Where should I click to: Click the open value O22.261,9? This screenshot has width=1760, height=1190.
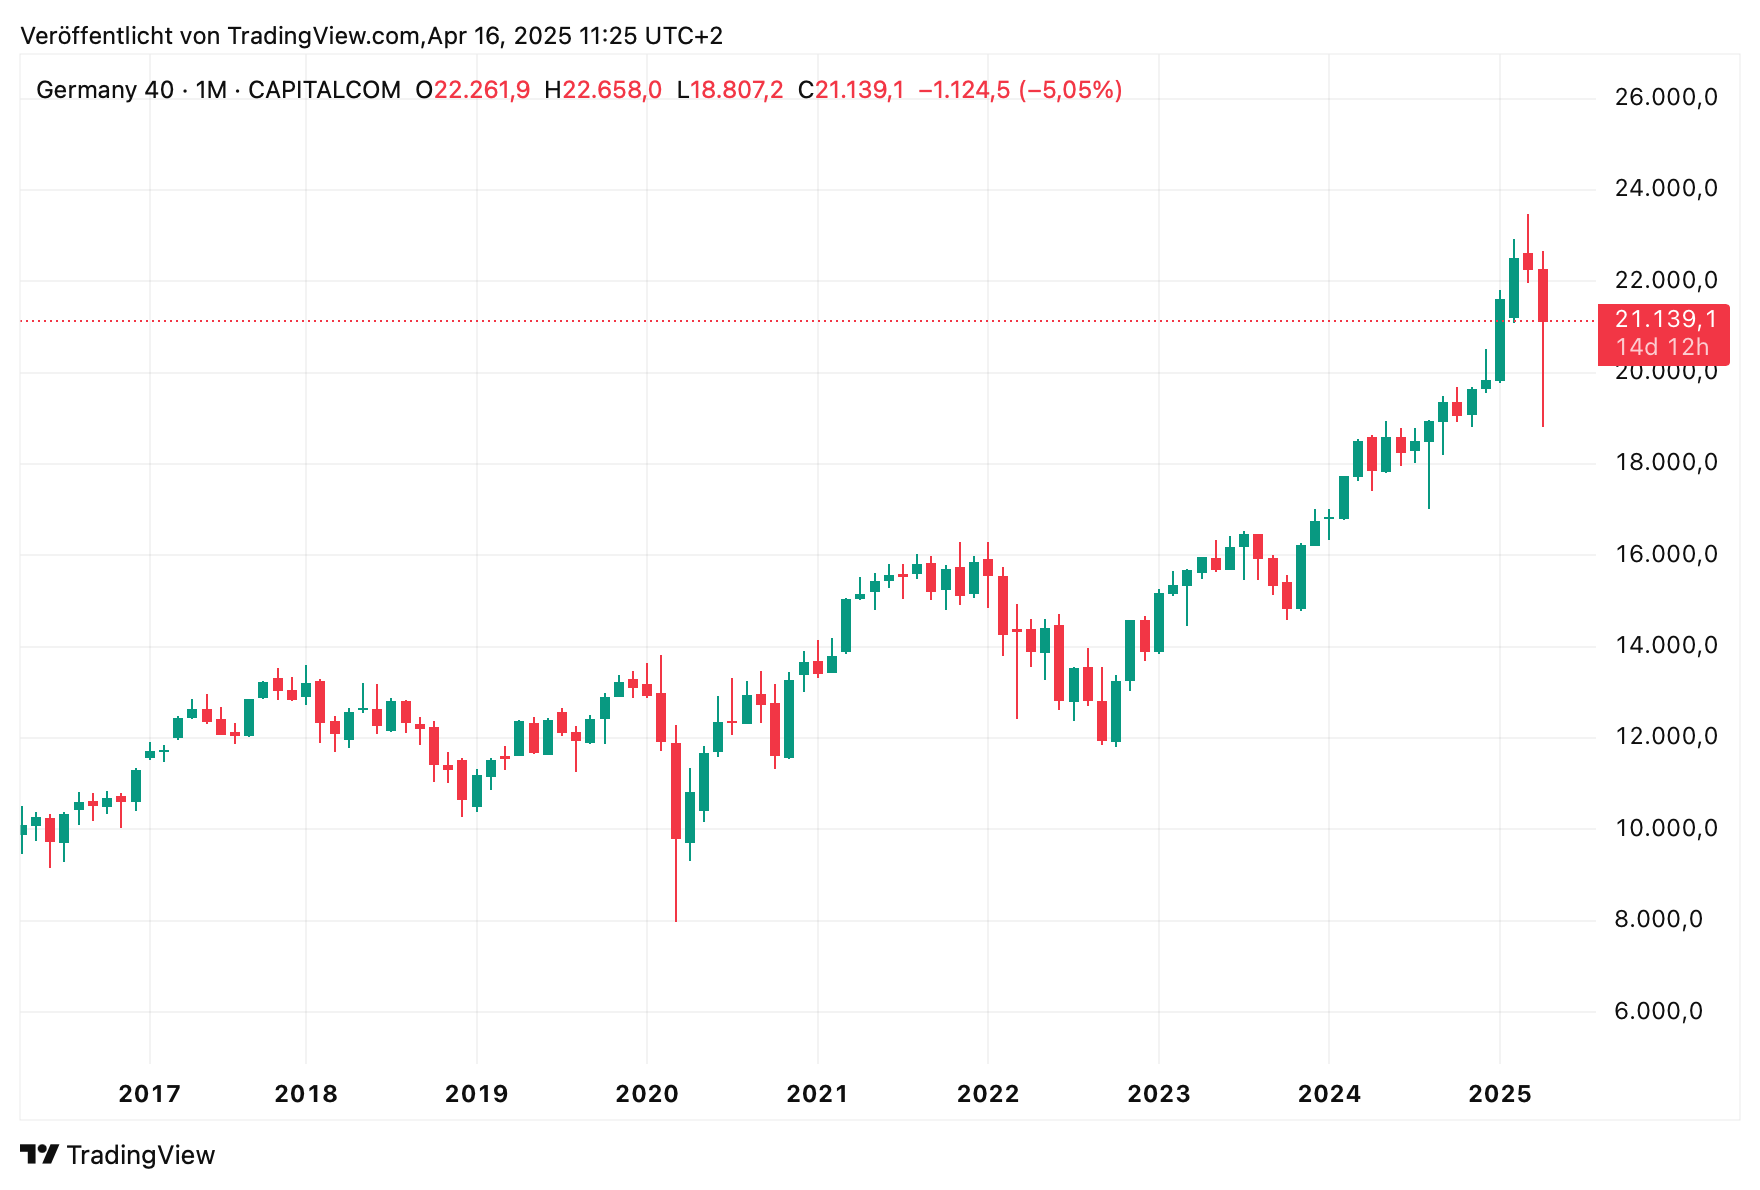(473, 90)
